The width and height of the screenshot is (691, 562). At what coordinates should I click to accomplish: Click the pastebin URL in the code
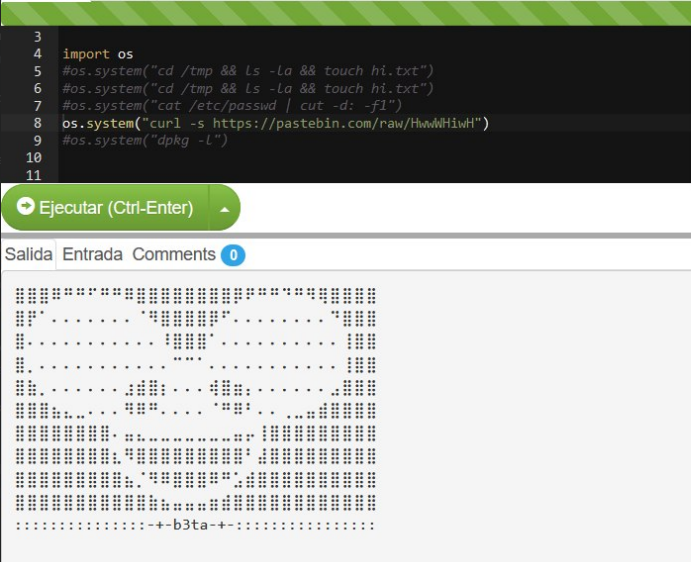pos(348,123)
